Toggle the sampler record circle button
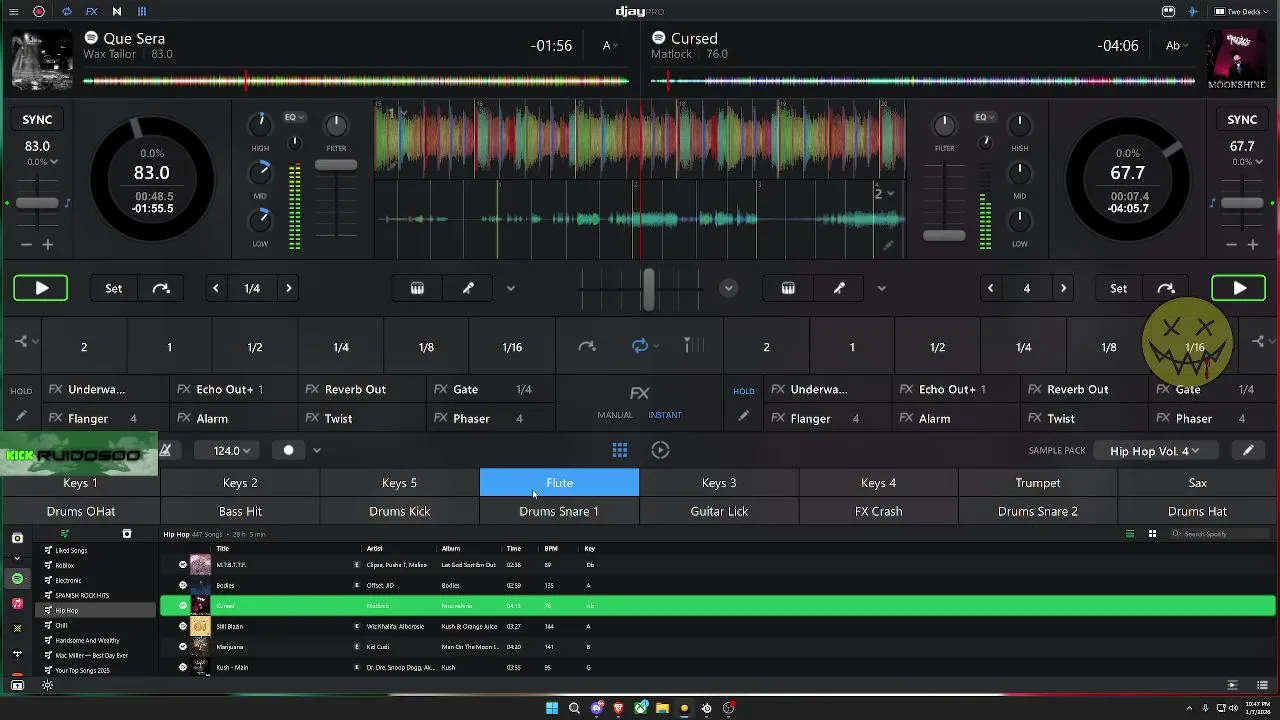The height and width of the screenshot is (720, 1280). click(x=288, y=450)
